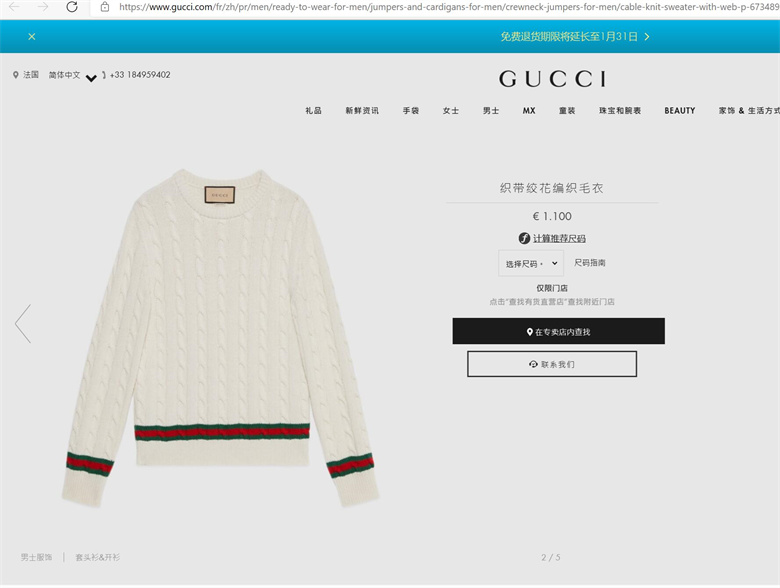Screen dimensions: 780x588
Task: Click the 套头衫&开衫 breadcrumb link
Action: click(98, 557)
